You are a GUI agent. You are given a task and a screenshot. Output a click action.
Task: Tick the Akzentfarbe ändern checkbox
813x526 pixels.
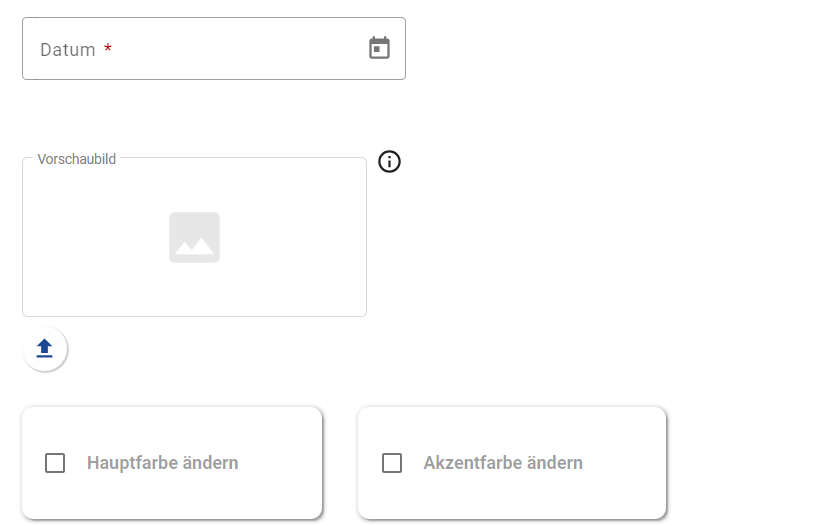[392, 463]
